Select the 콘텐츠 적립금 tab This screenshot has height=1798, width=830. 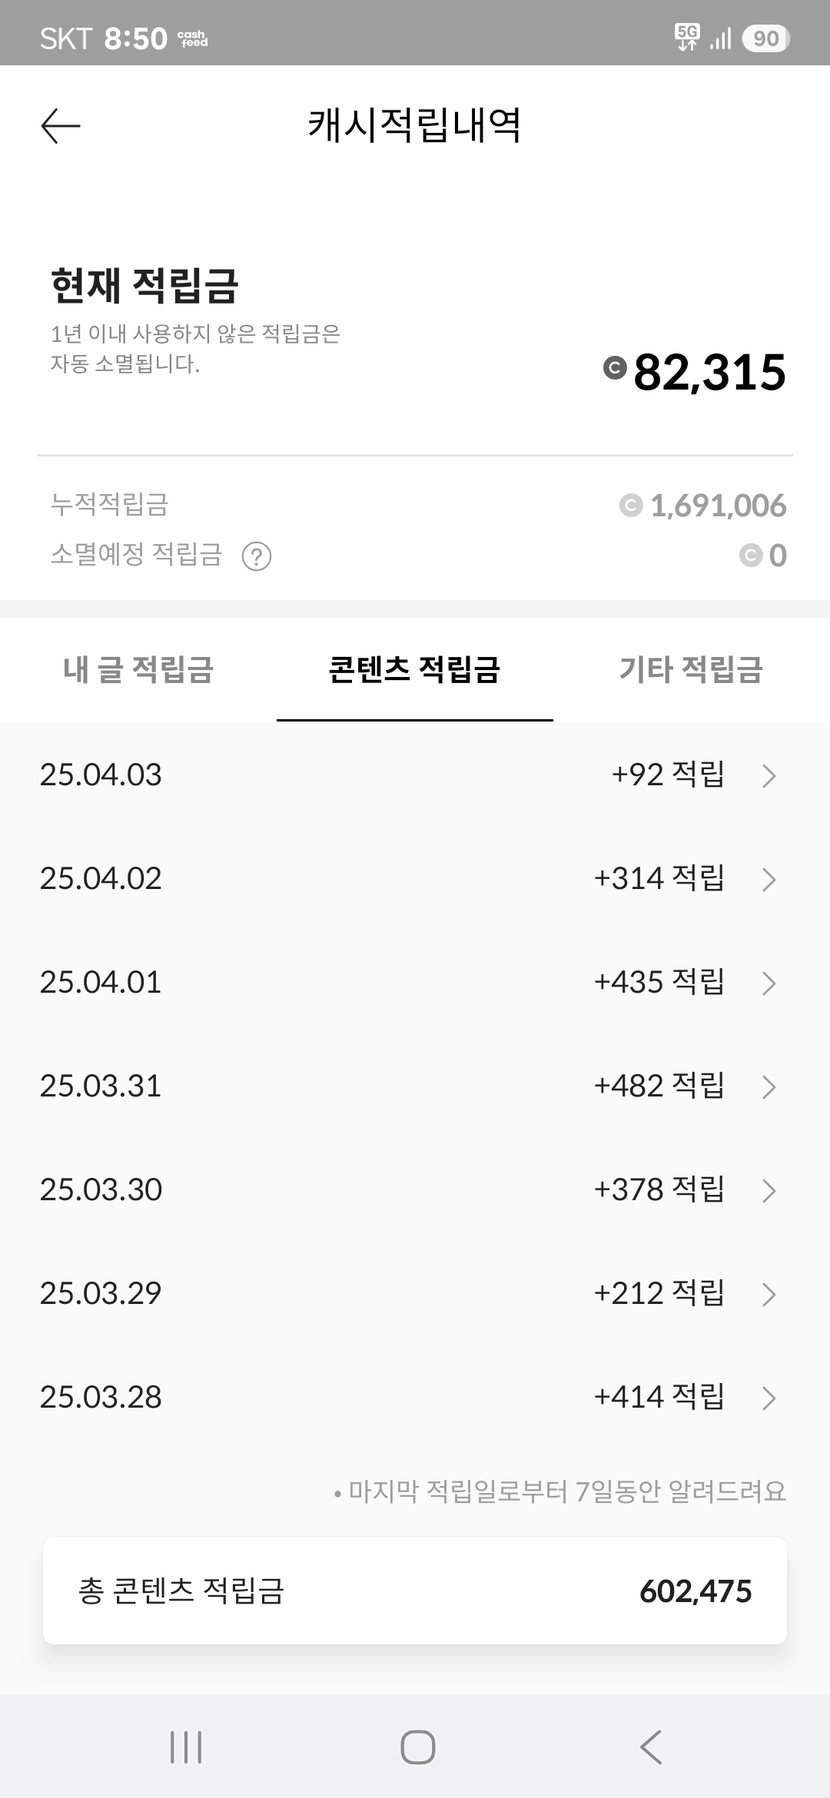click(x=414, y=669)
